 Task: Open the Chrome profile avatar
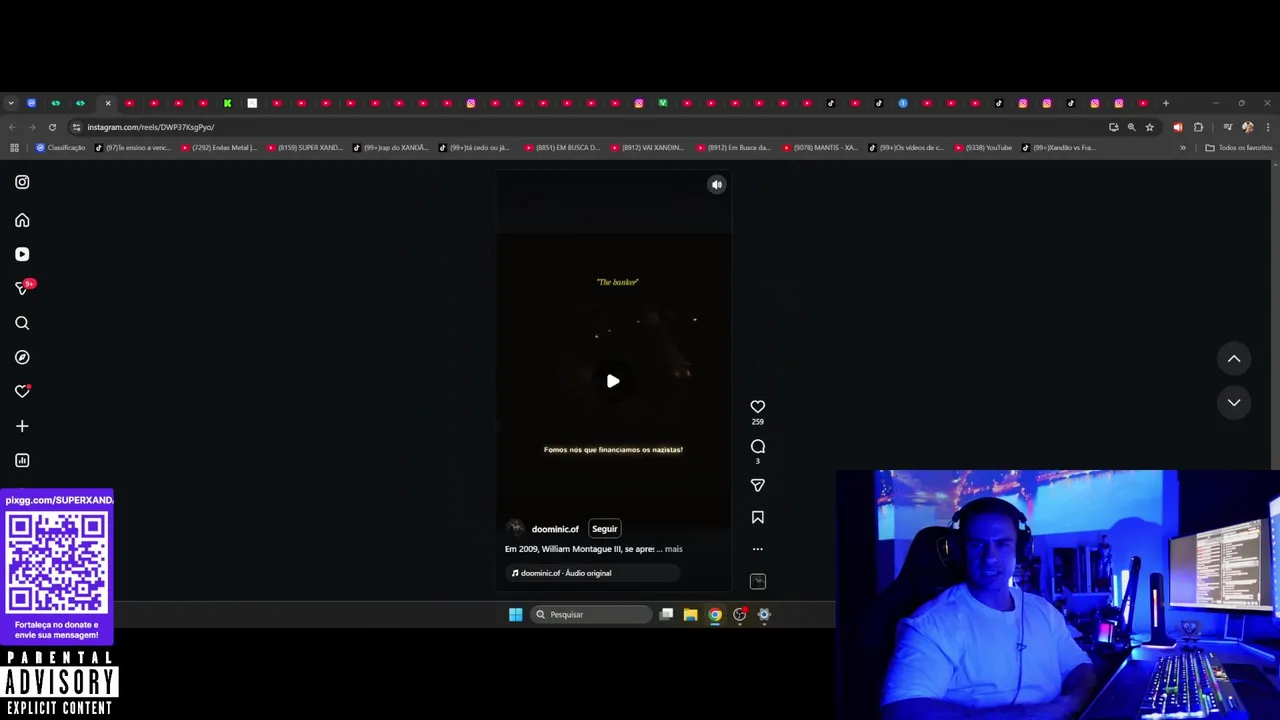pos(1247,127)
